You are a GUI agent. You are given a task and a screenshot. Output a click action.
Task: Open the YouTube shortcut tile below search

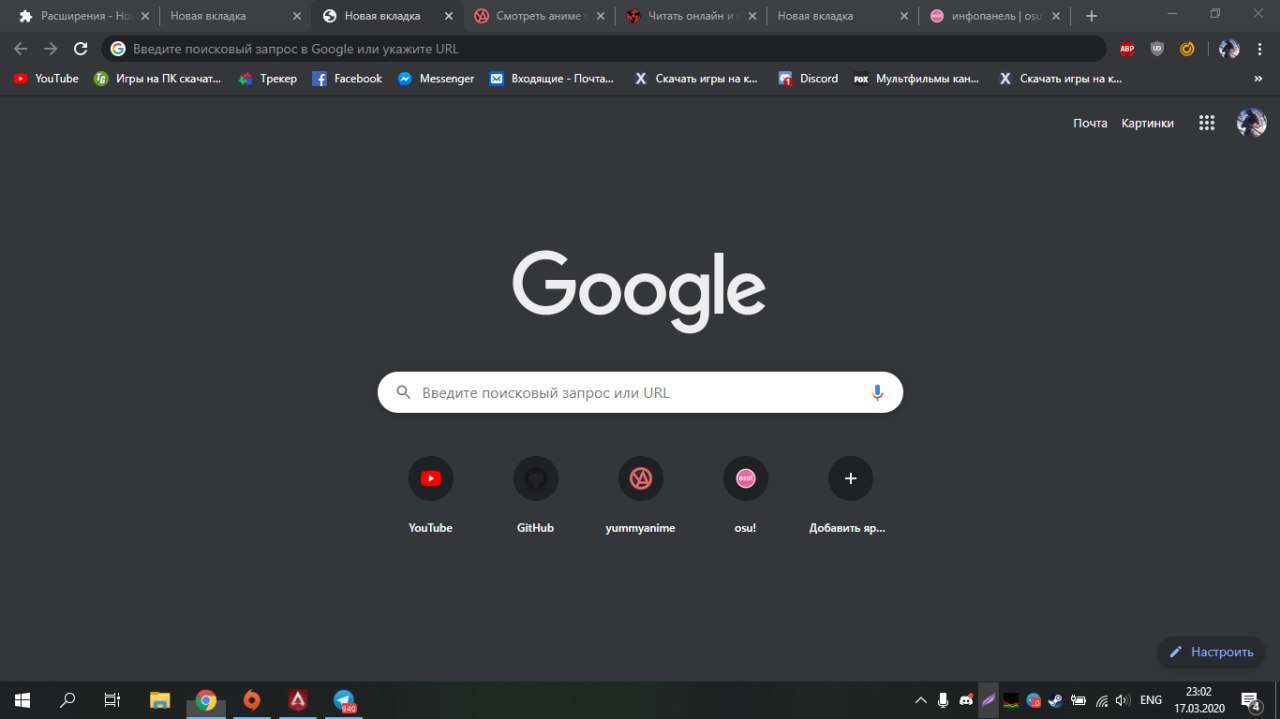[431, 479]
